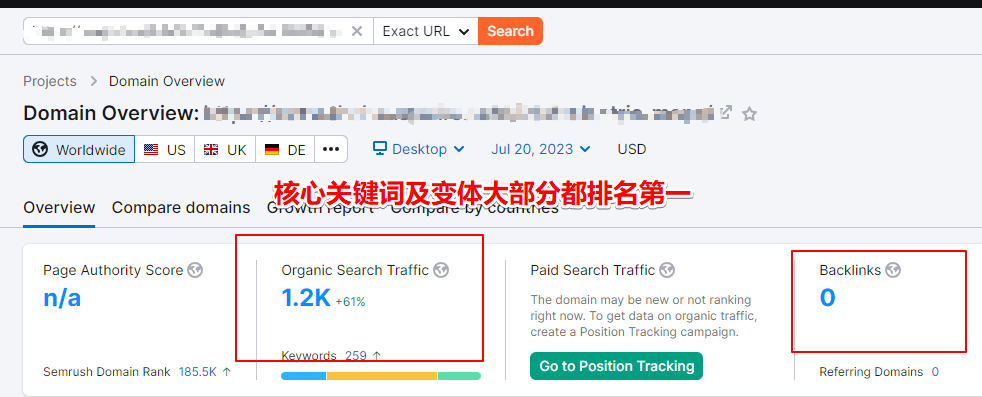Open more countries with the ellipsis button
982x397 pixels.
[331, 150]
